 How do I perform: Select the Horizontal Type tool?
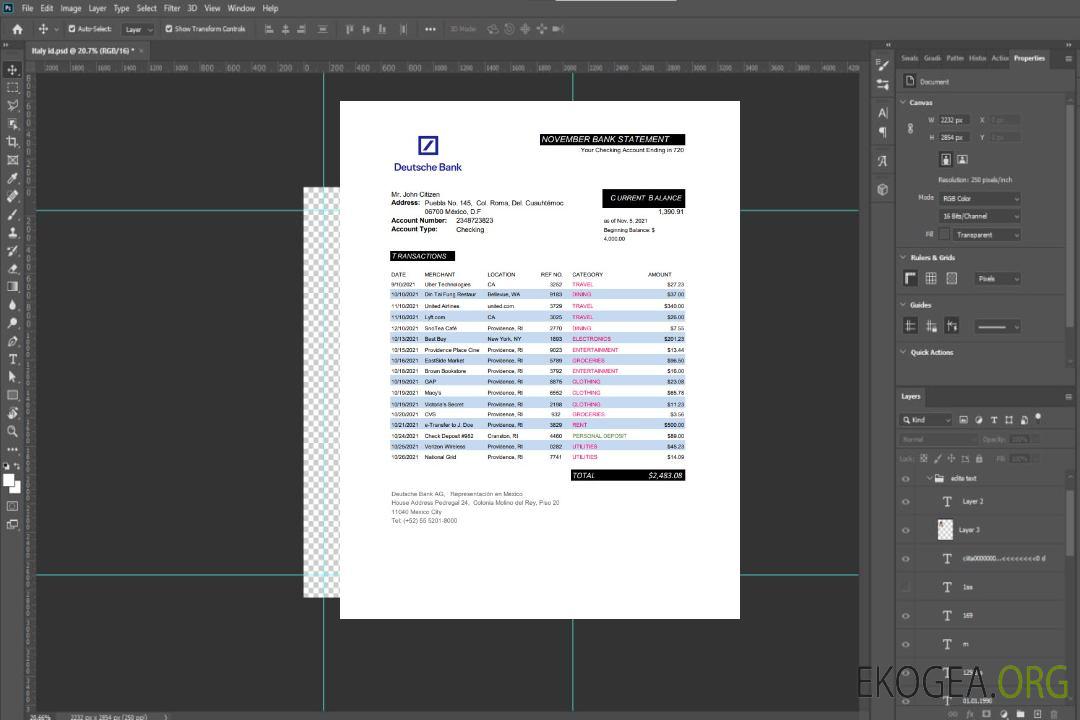pyautogui.click(x=12, y=359)
